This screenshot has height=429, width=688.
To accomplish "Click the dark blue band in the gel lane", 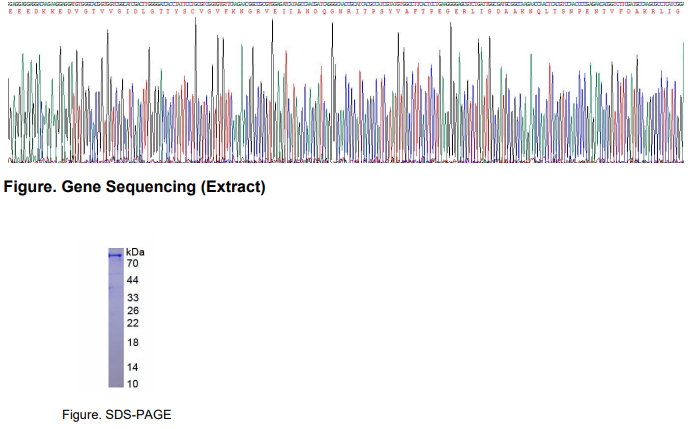I will [x=116, y=255].
